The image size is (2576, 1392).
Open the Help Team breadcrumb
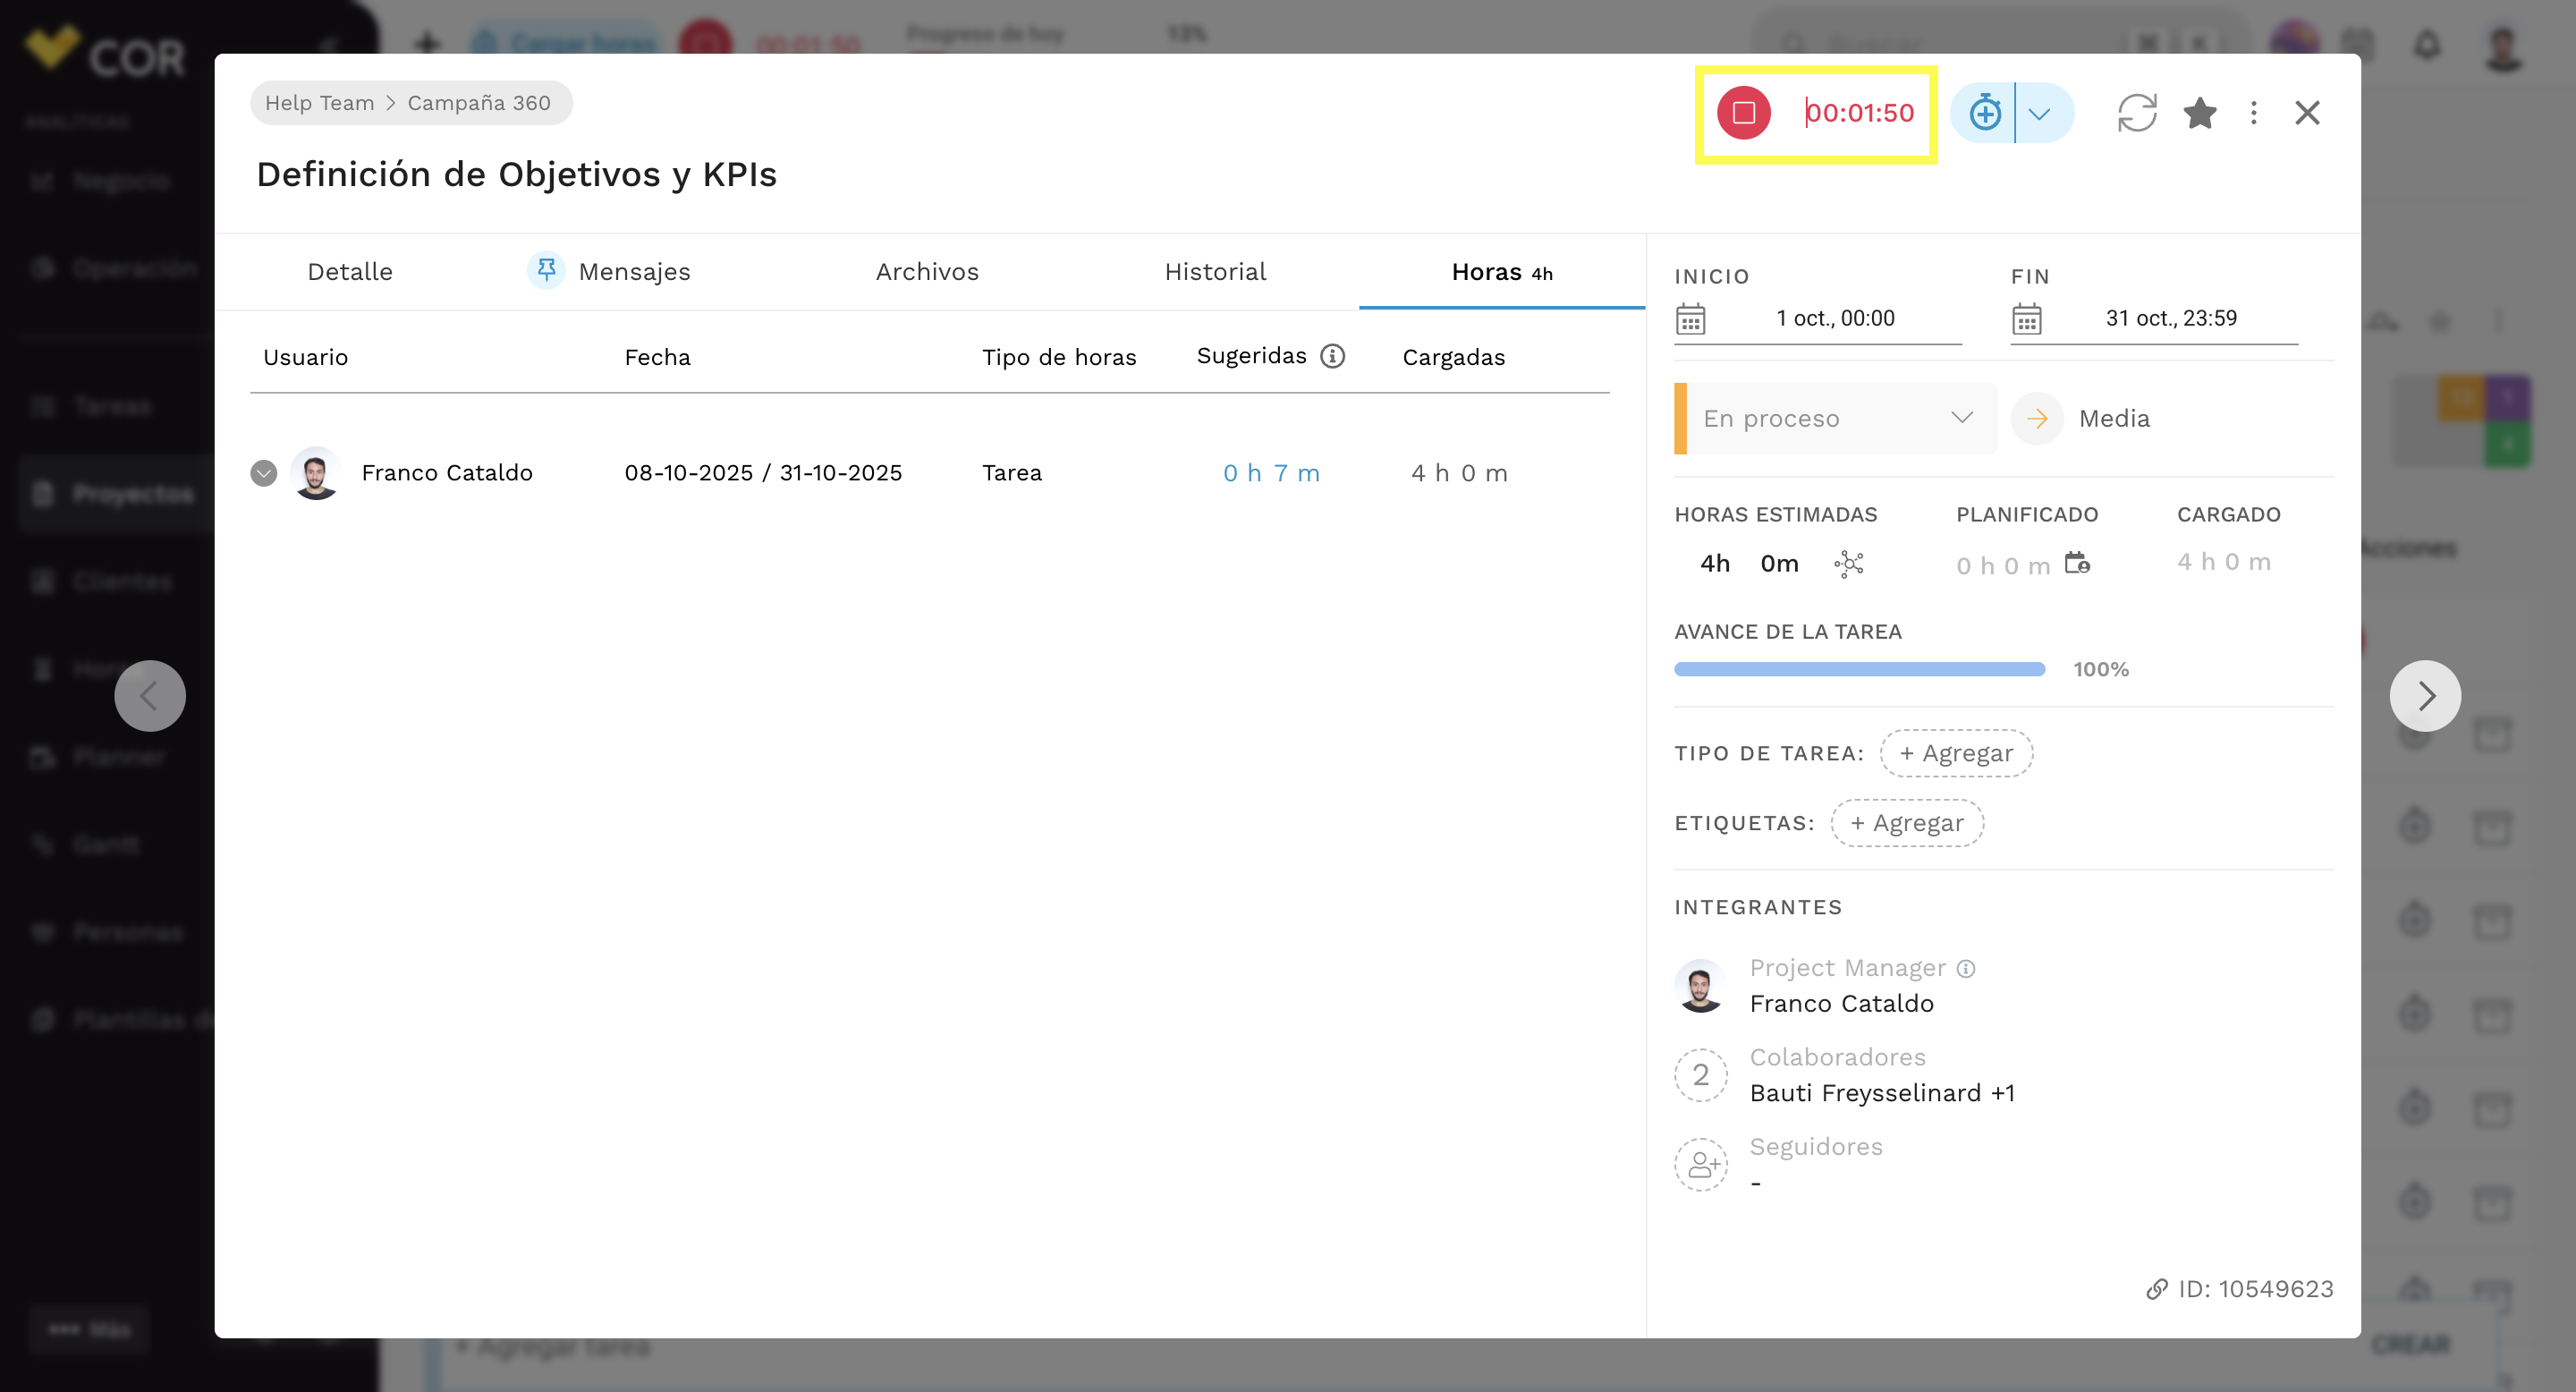coord(319,103)
